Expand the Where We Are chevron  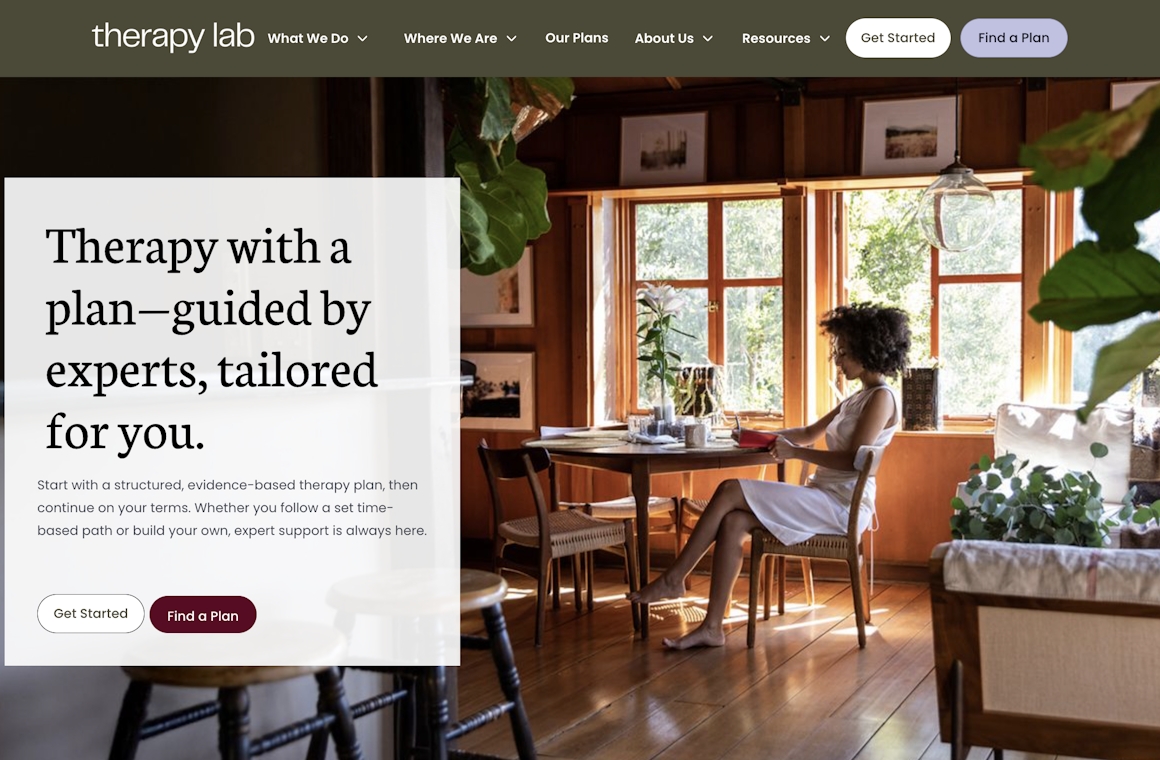point(511,38)
